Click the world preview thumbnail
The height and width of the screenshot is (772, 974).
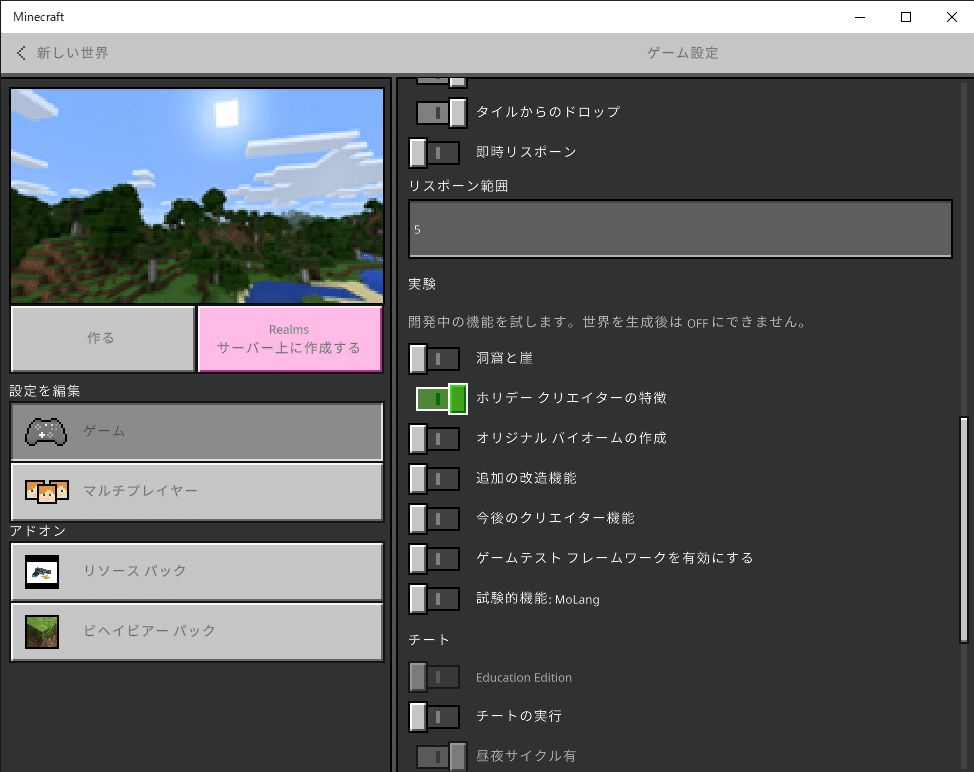click(196, 195)
